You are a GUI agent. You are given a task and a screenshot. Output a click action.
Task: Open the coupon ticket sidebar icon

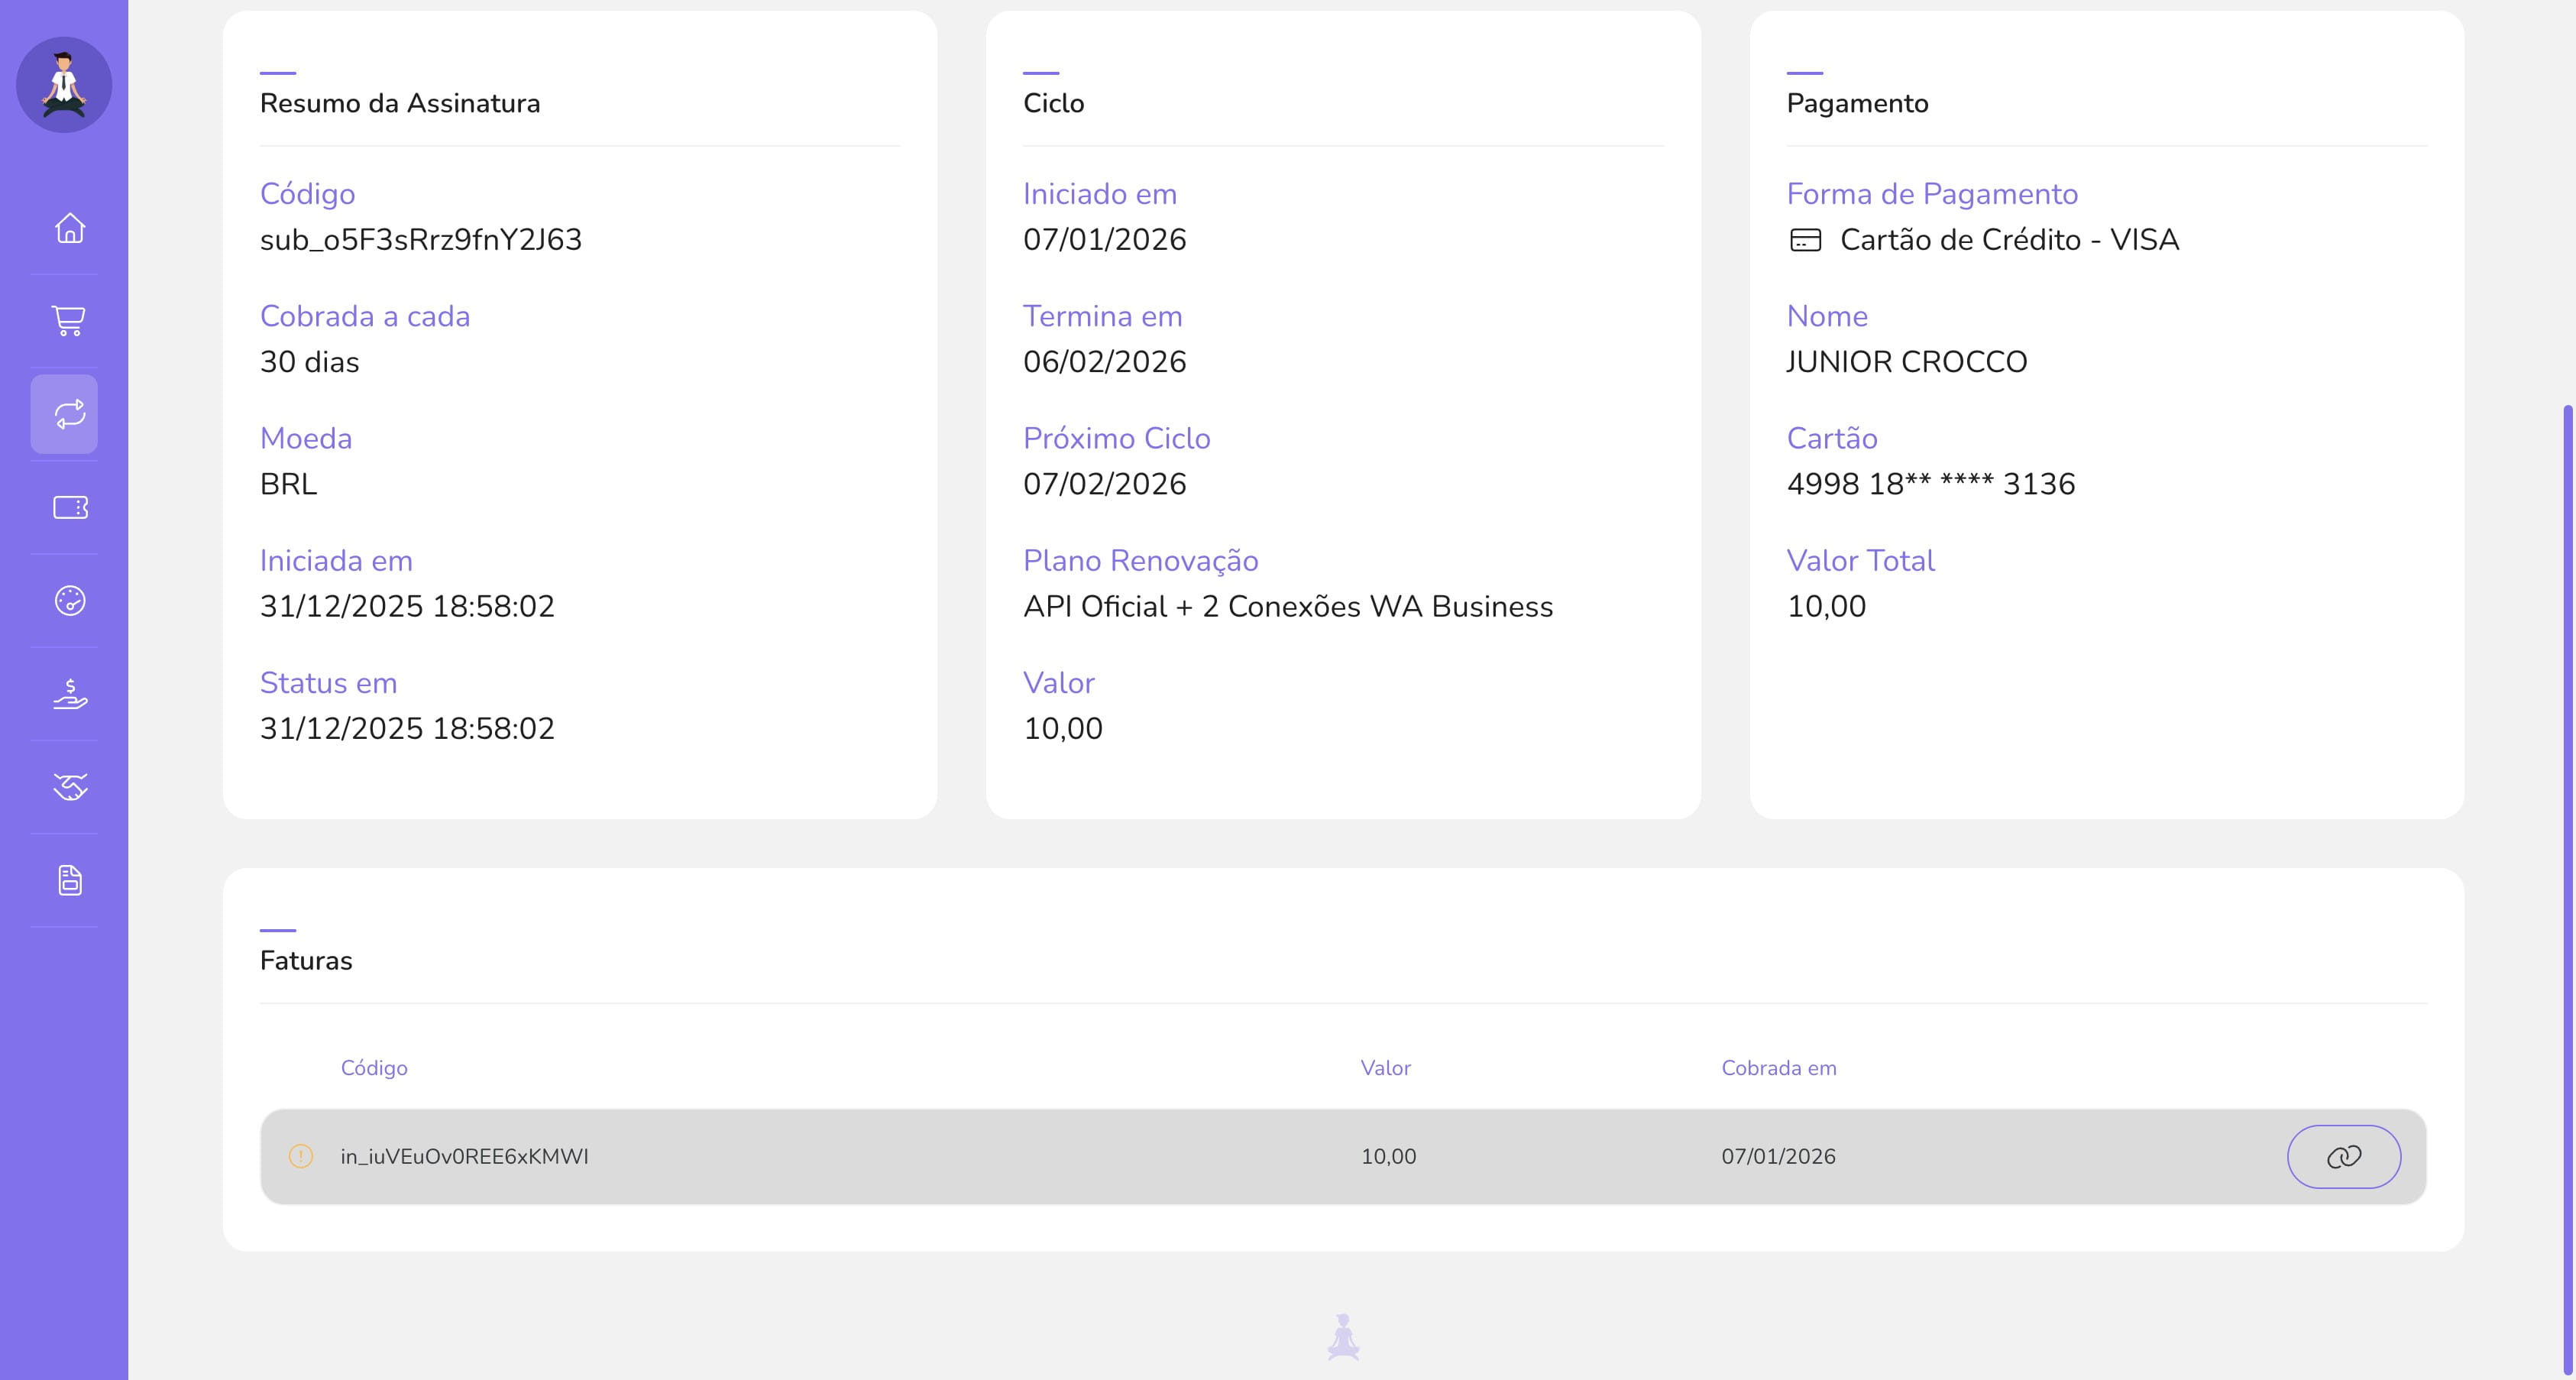click(x=69, y=507)
